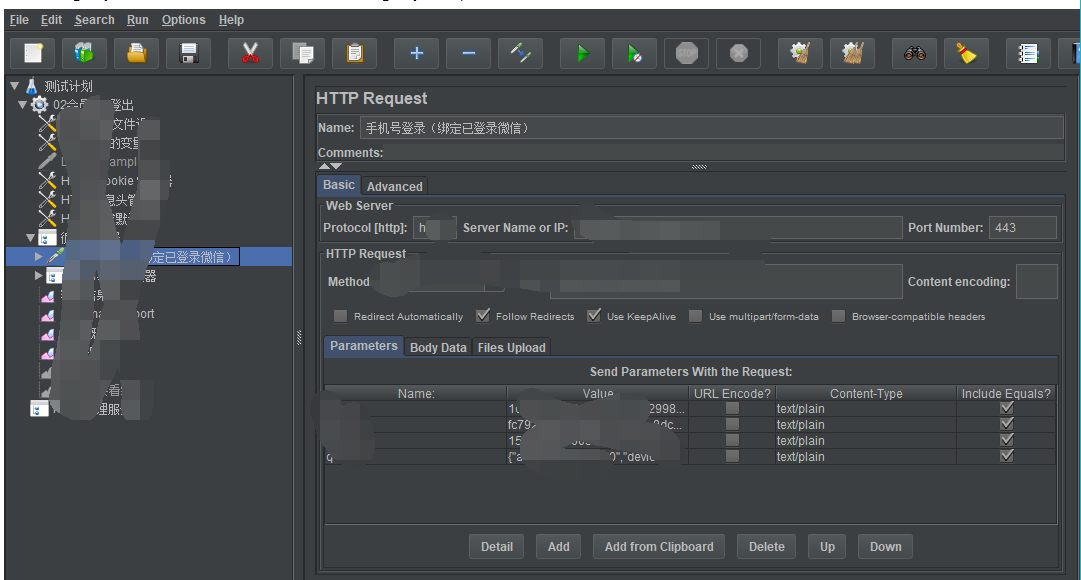The width and height of the screenshot is (1081, 580).
Task: Start the test with green play icon
Action: (583, 53)
